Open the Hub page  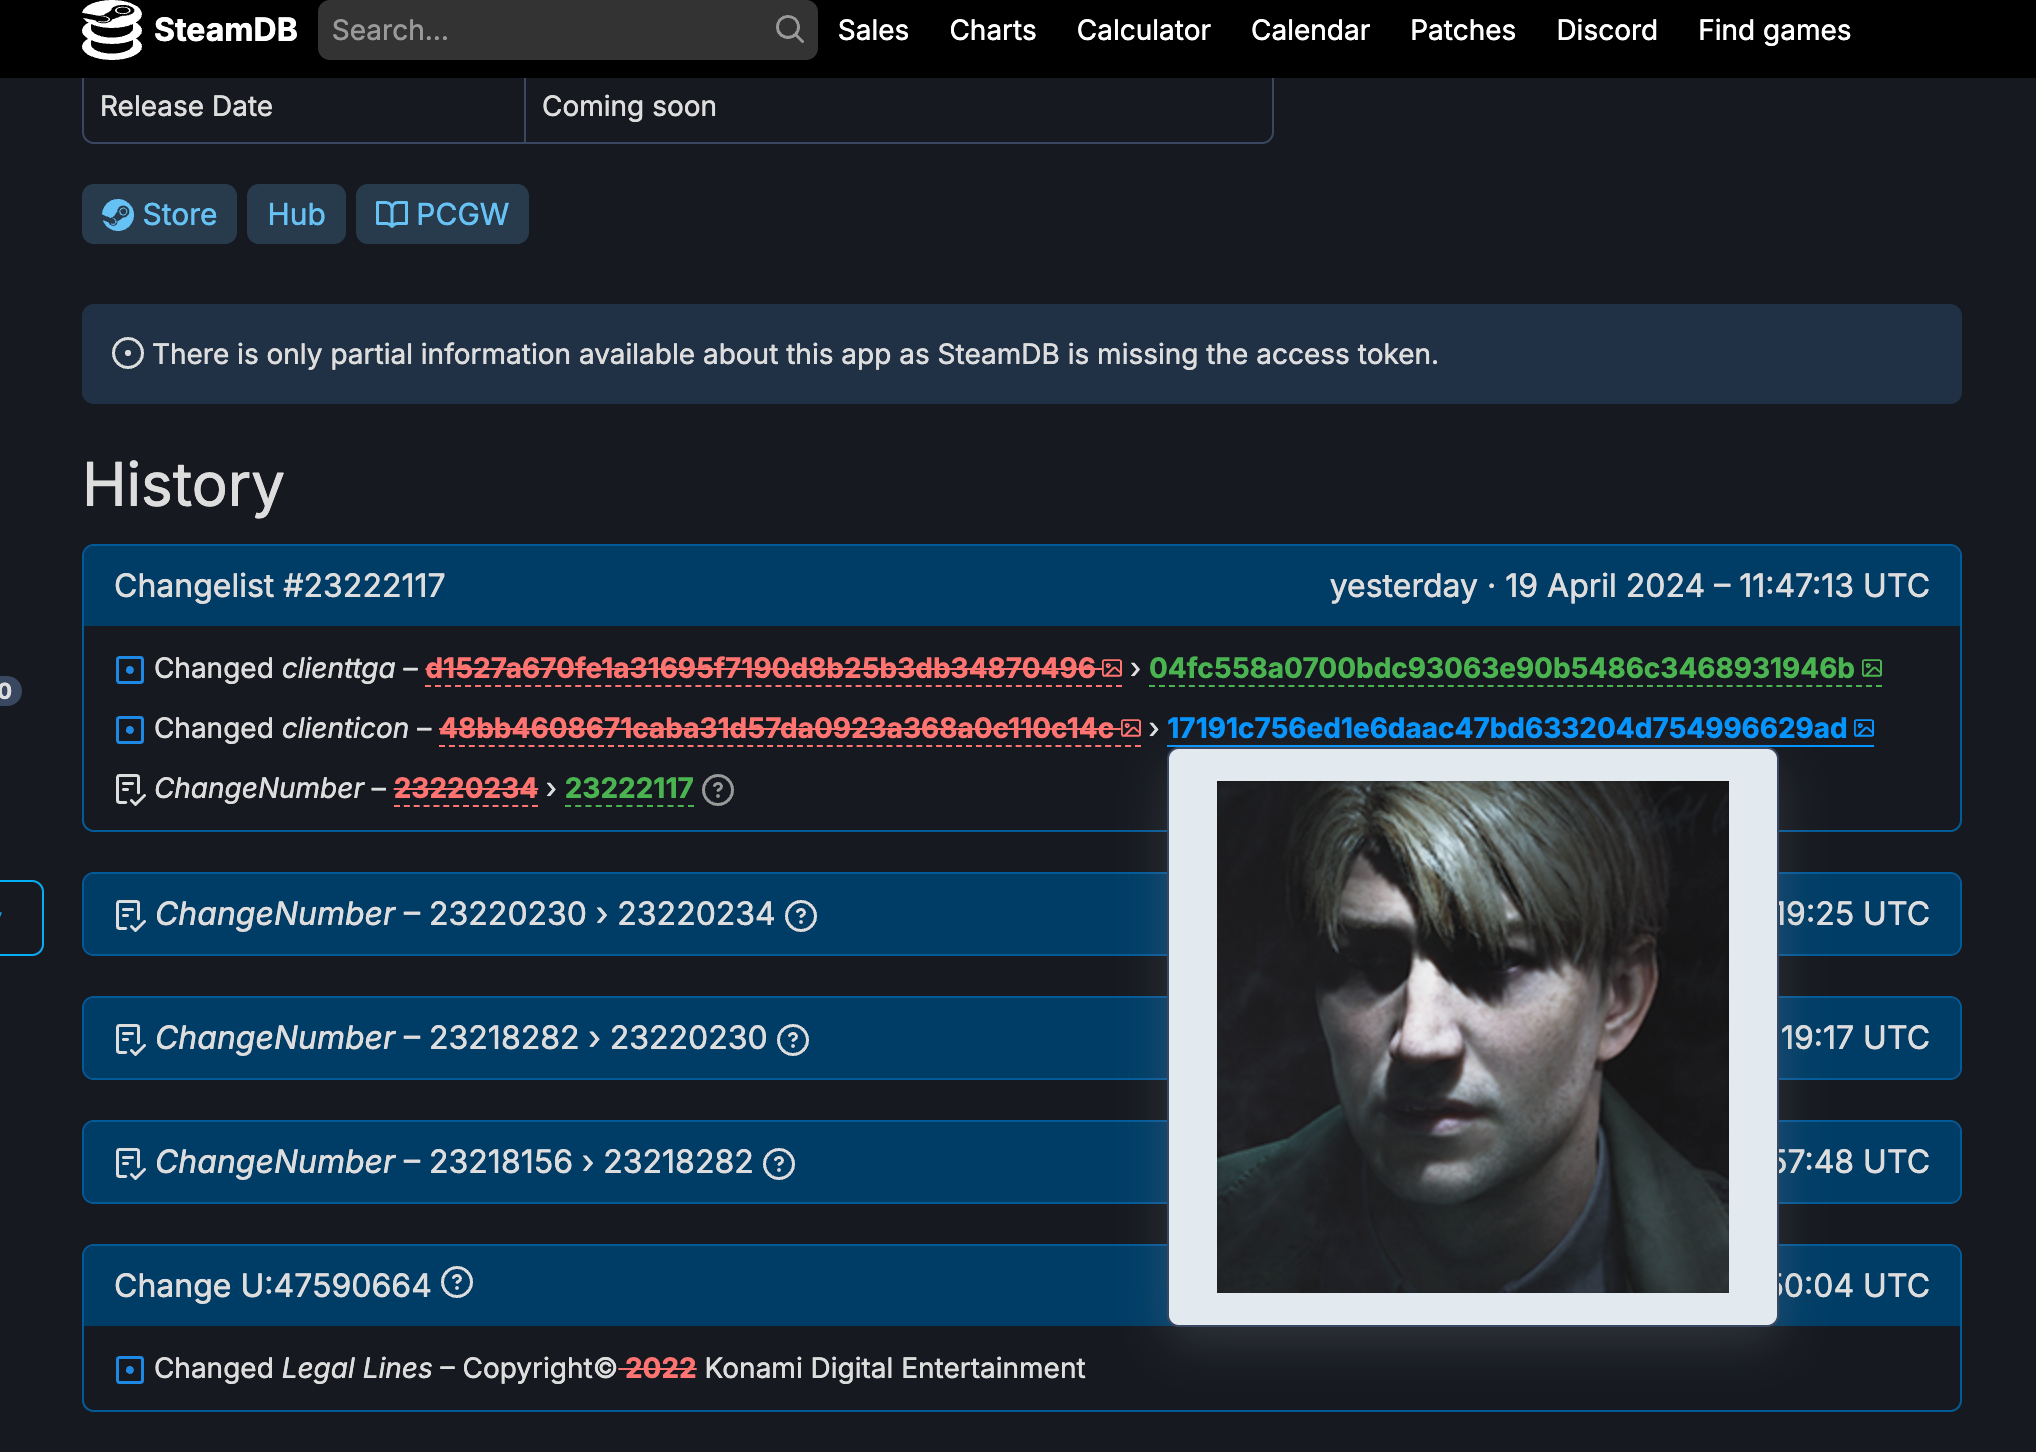295,214
